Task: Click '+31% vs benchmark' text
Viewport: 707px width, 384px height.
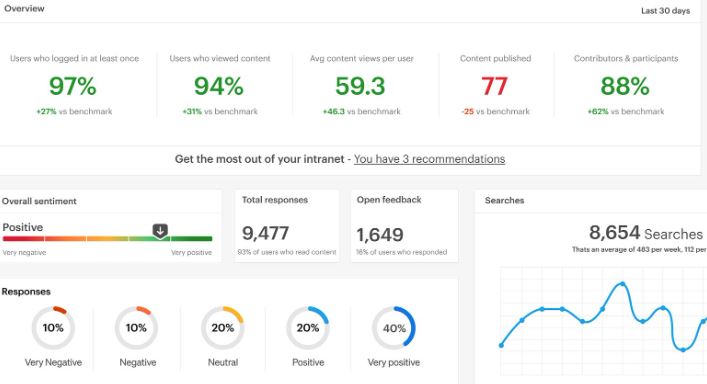Action: coord(220,111)
